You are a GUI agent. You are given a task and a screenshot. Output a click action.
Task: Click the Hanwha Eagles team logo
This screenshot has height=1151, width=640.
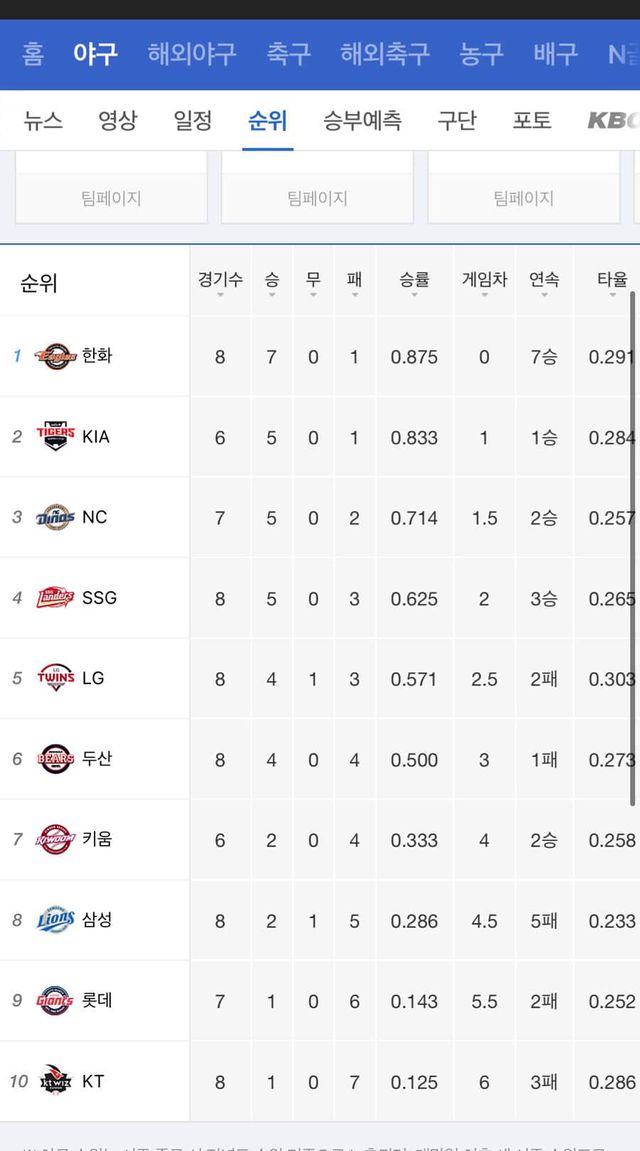(x=55, y=356)
